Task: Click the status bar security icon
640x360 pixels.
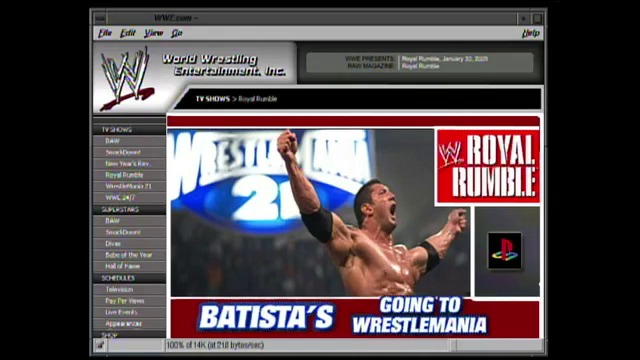Action: tap(100, 345)
